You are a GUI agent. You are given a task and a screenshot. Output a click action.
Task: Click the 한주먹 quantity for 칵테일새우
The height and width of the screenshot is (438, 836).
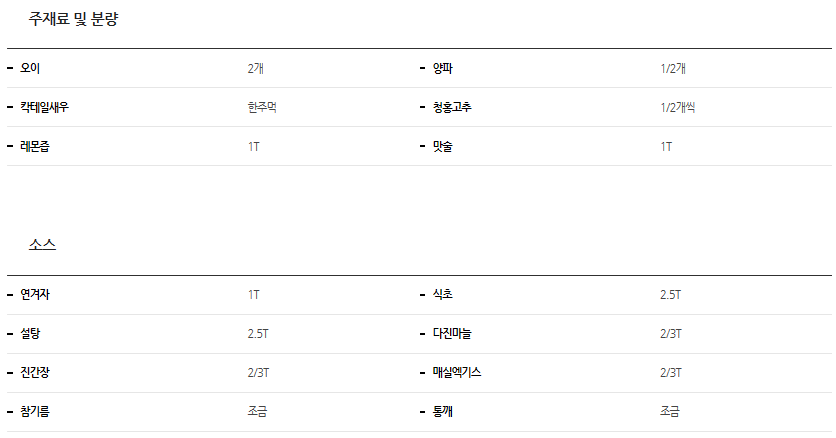(262, 108)
